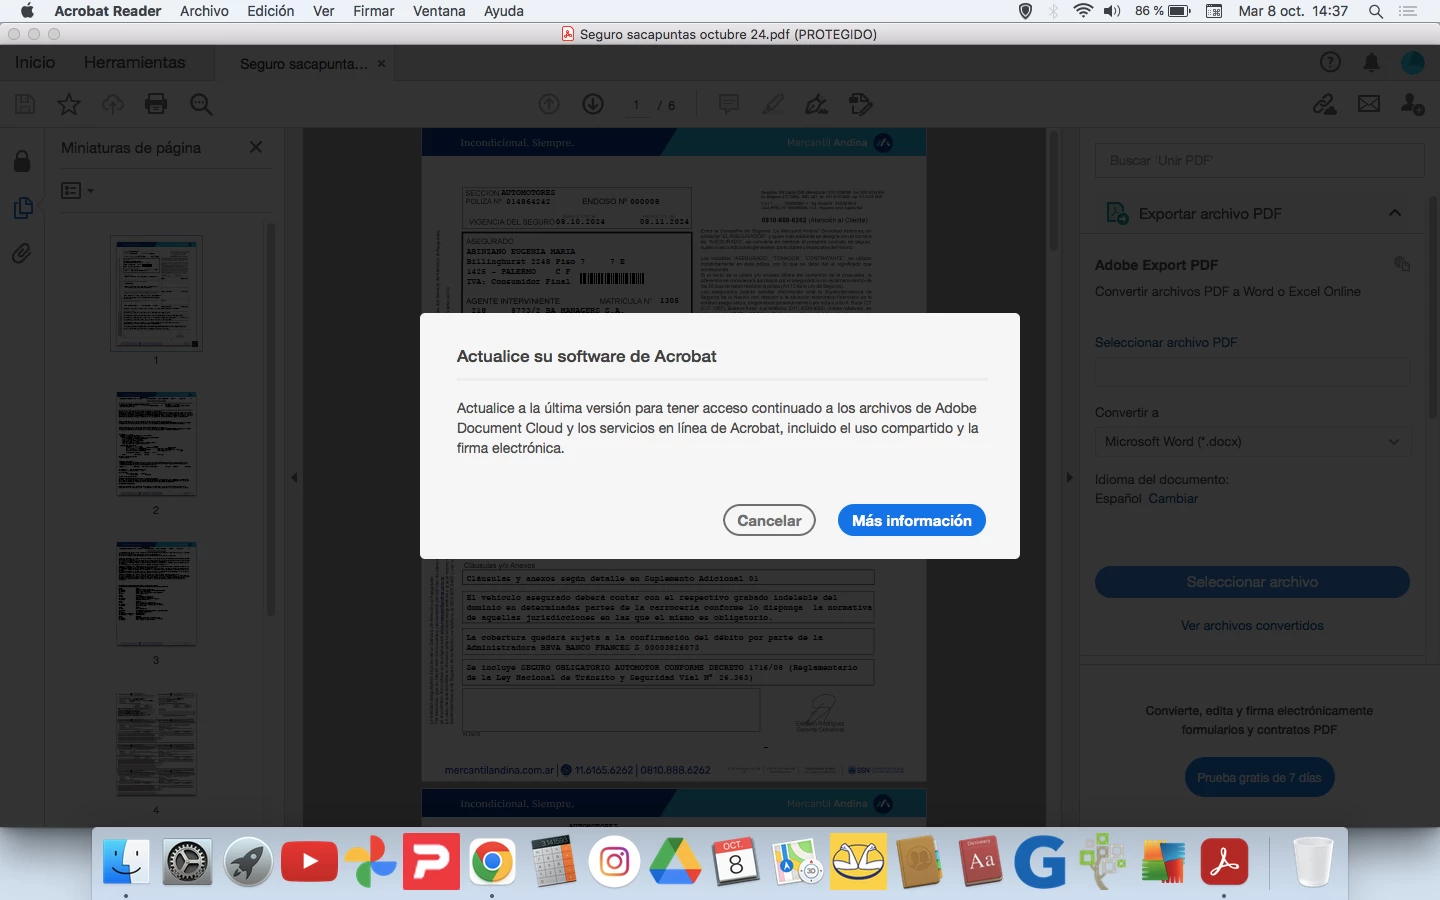Open thumbnail options dropdown menu

(x=77, y=190)
